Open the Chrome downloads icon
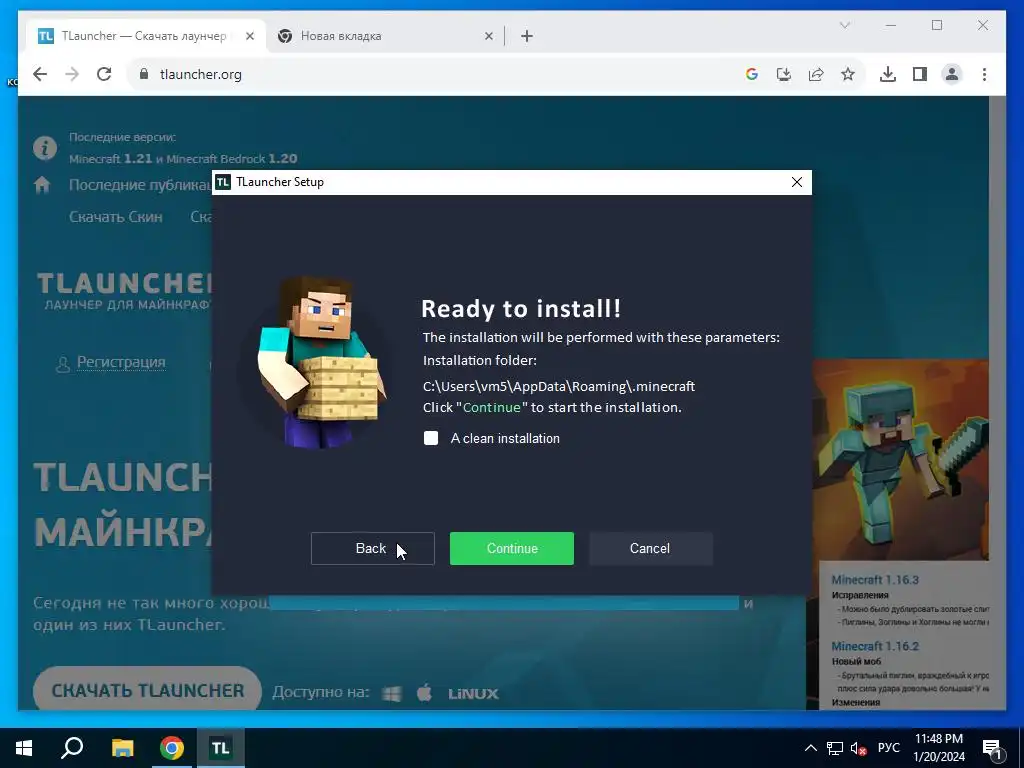The image size is (1024, 768). click(x=888, y=74)
